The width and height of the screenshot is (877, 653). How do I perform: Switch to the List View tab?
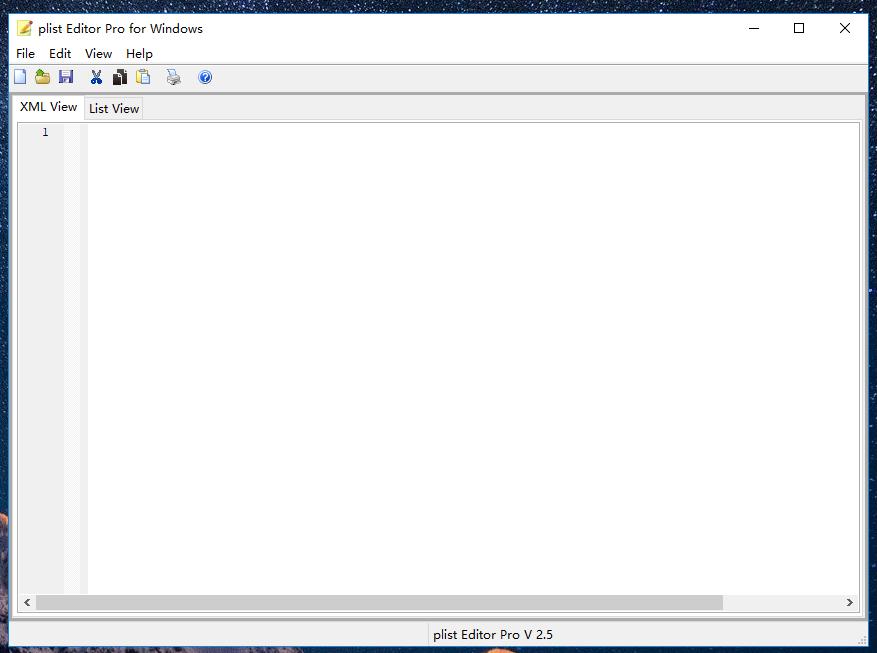114,108
